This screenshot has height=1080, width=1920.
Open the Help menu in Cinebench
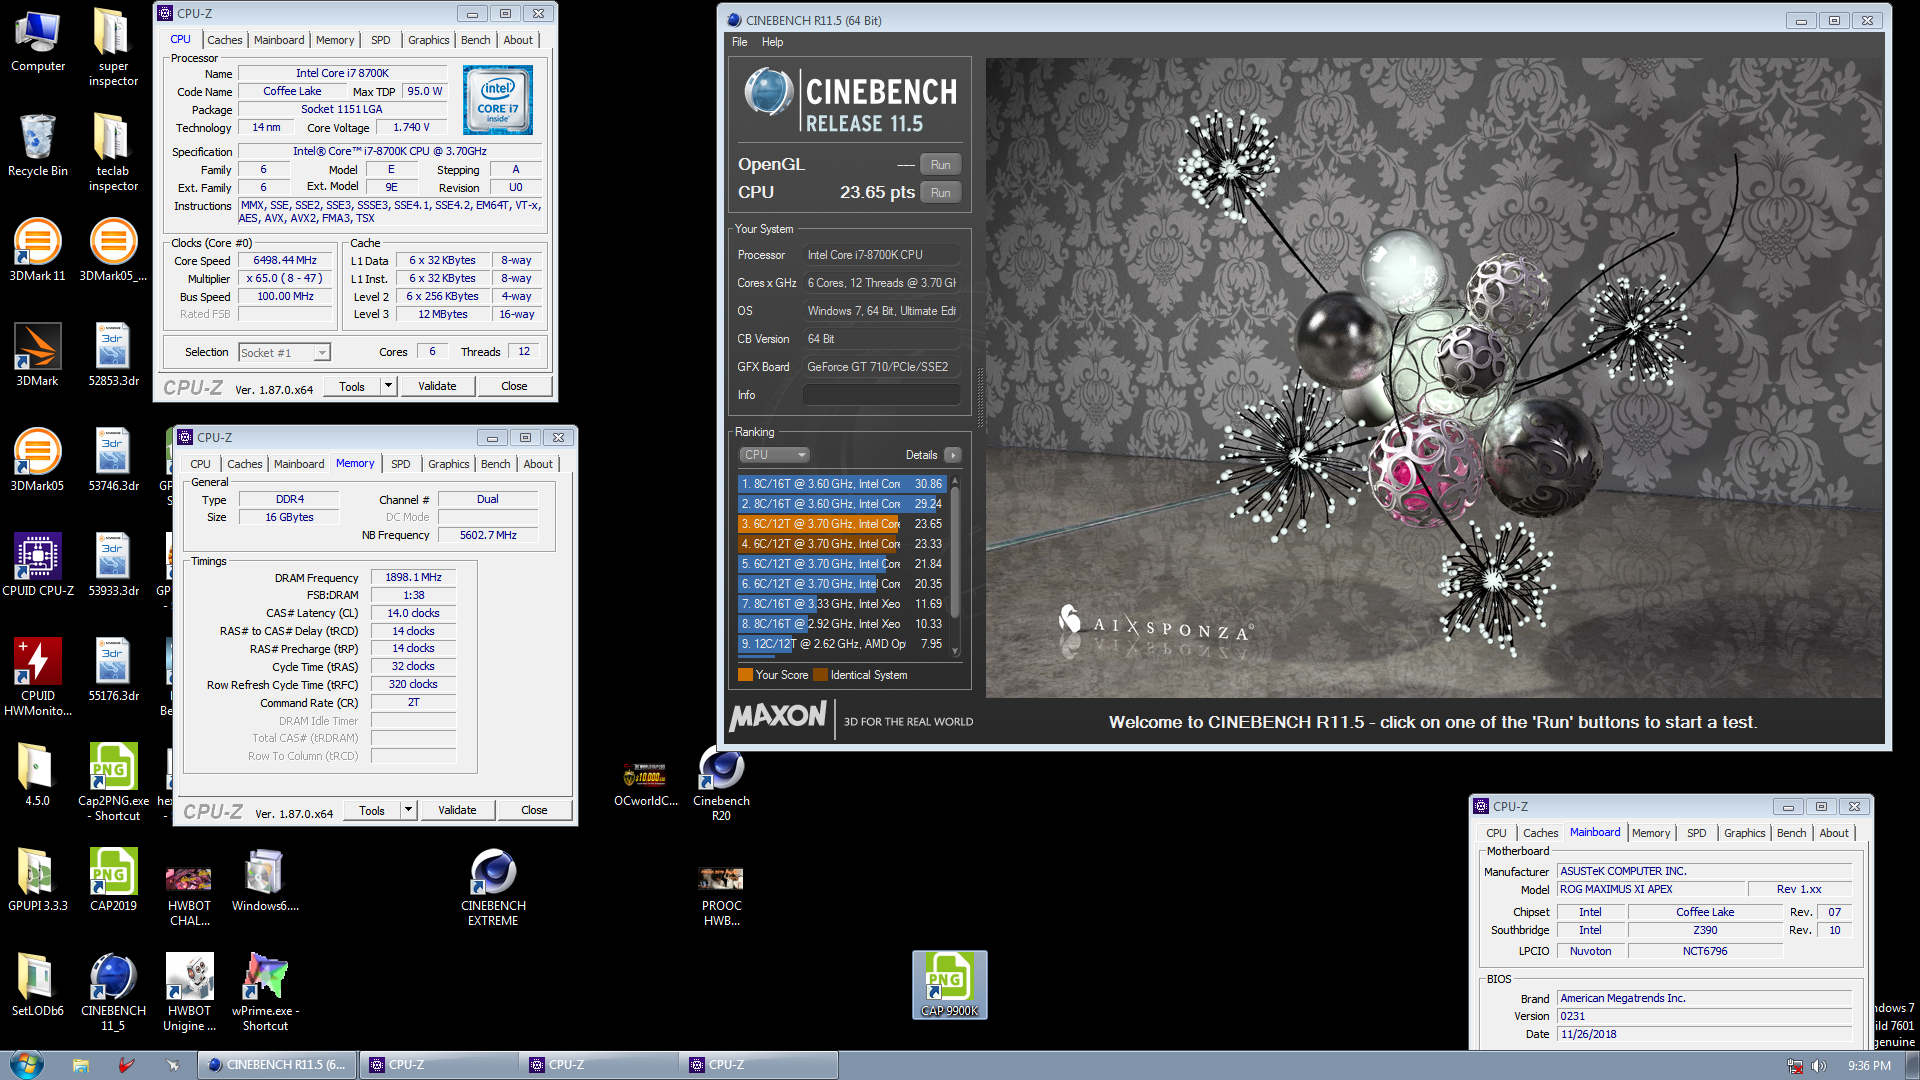[772, 42]
